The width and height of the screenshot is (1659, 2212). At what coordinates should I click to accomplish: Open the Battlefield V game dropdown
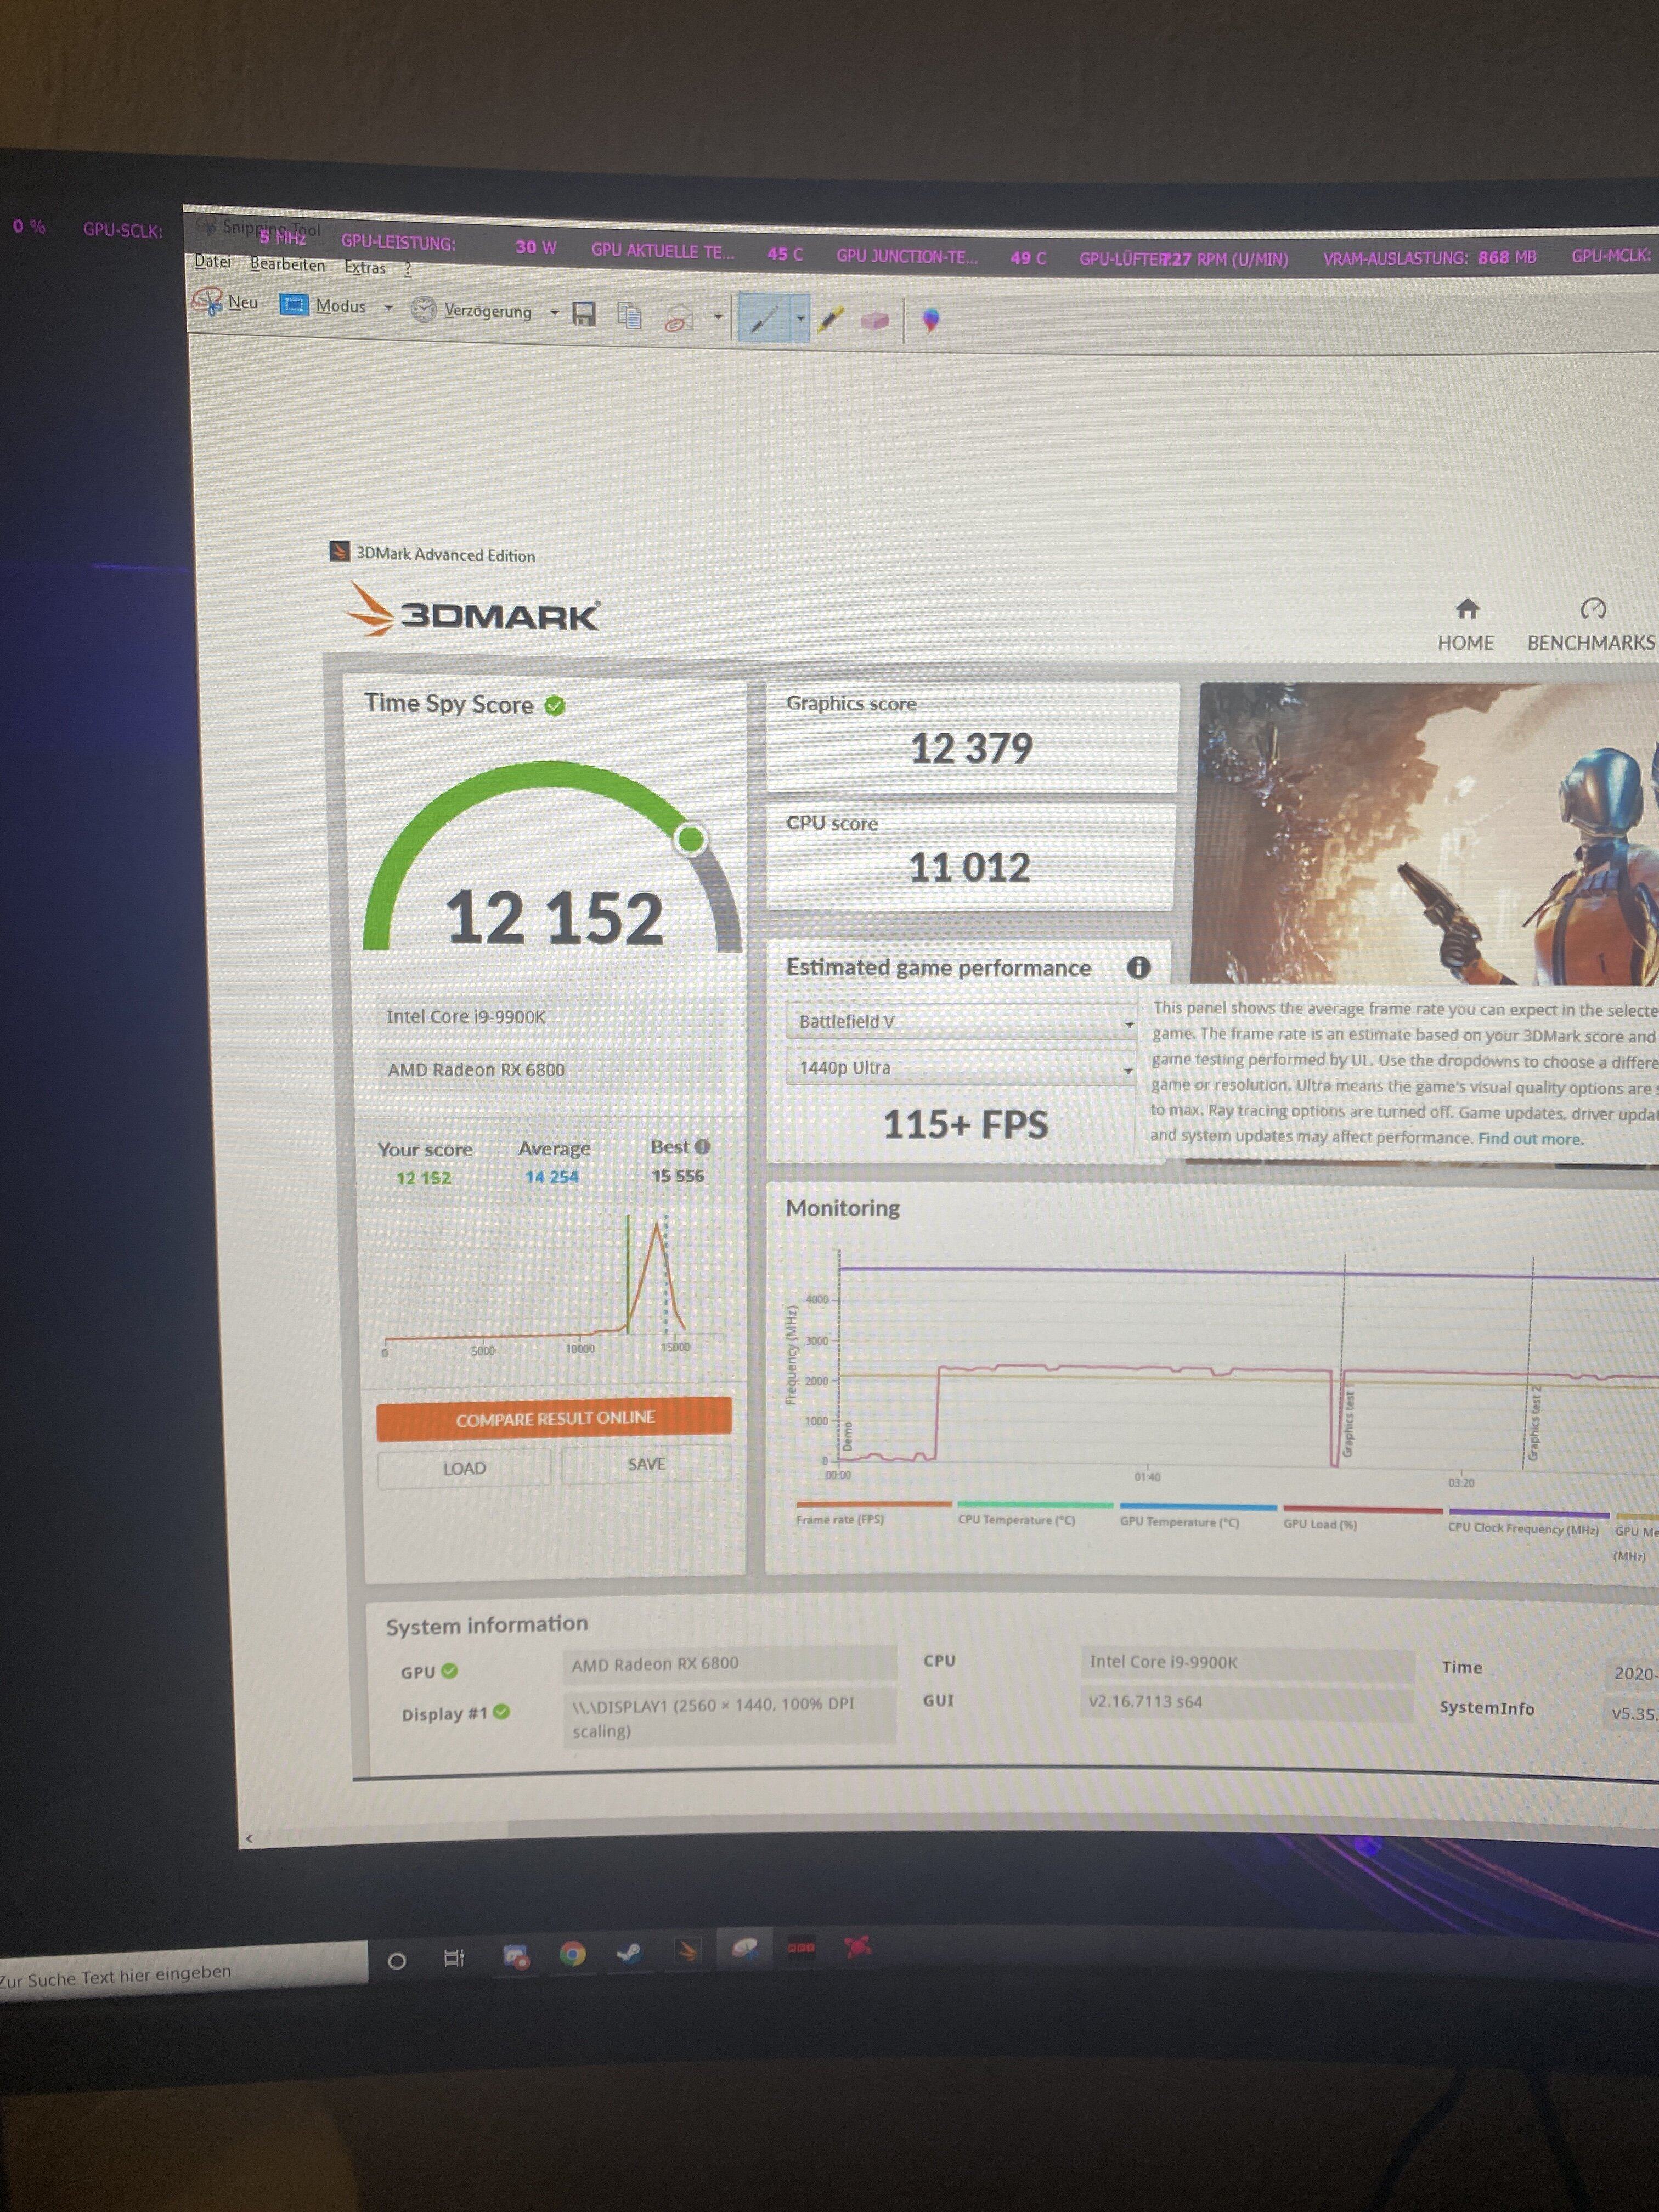click(962, 1021)
